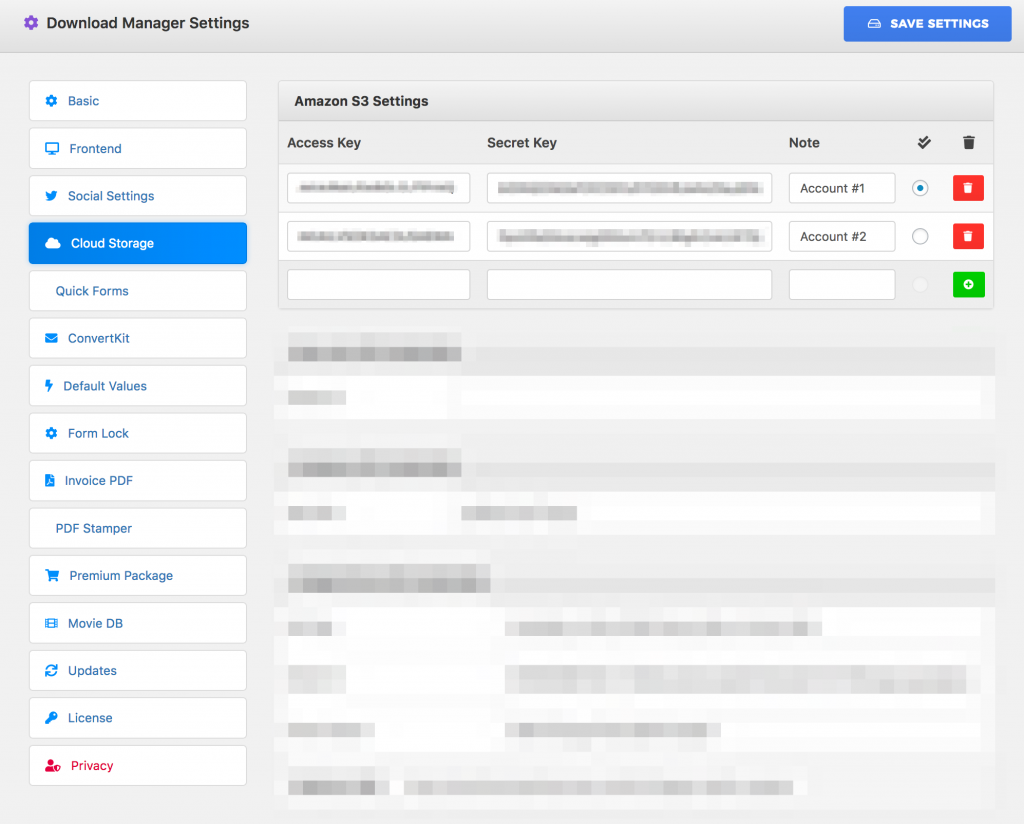Click the envelope icon on ConvertKit

point(51,338)
